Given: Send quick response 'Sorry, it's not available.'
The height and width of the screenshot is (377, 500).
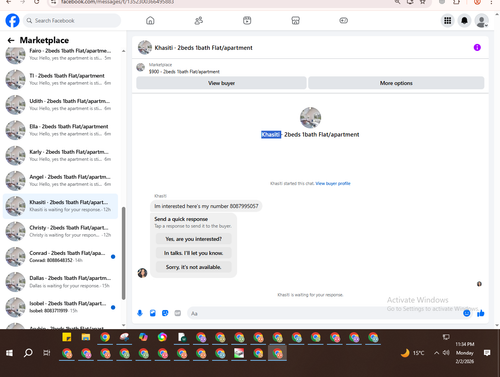Looking at the screenshot, I should [x=194, y=267].
